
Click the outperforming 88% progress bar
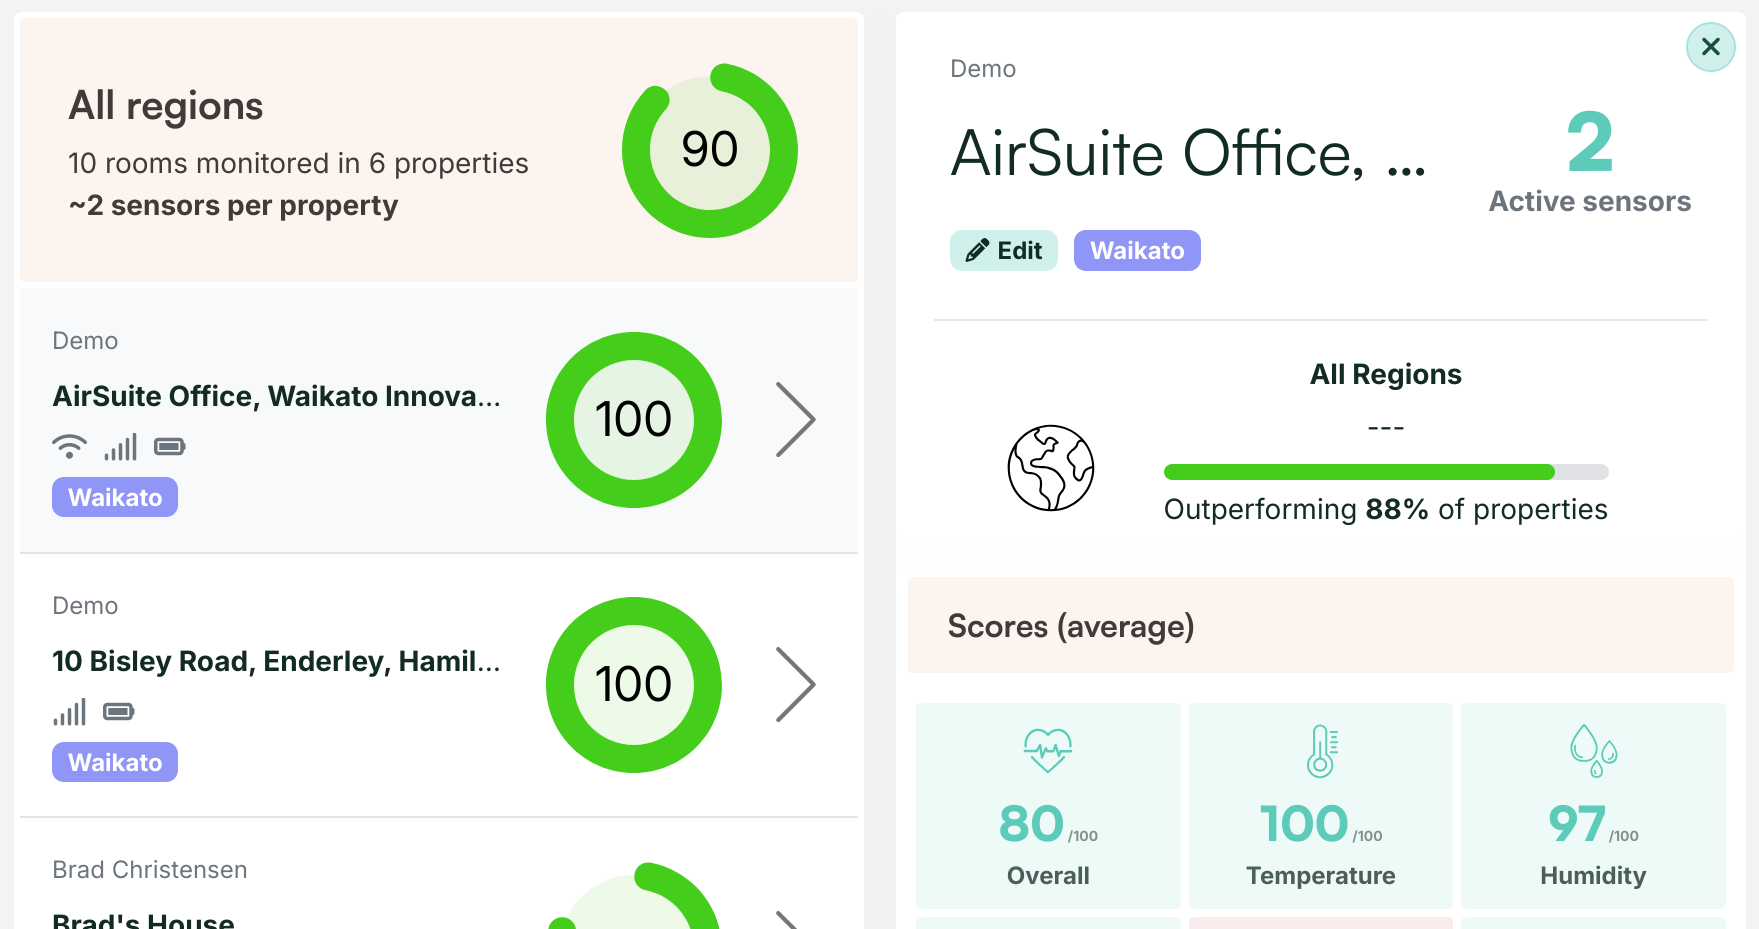(x=1385, y=472)
